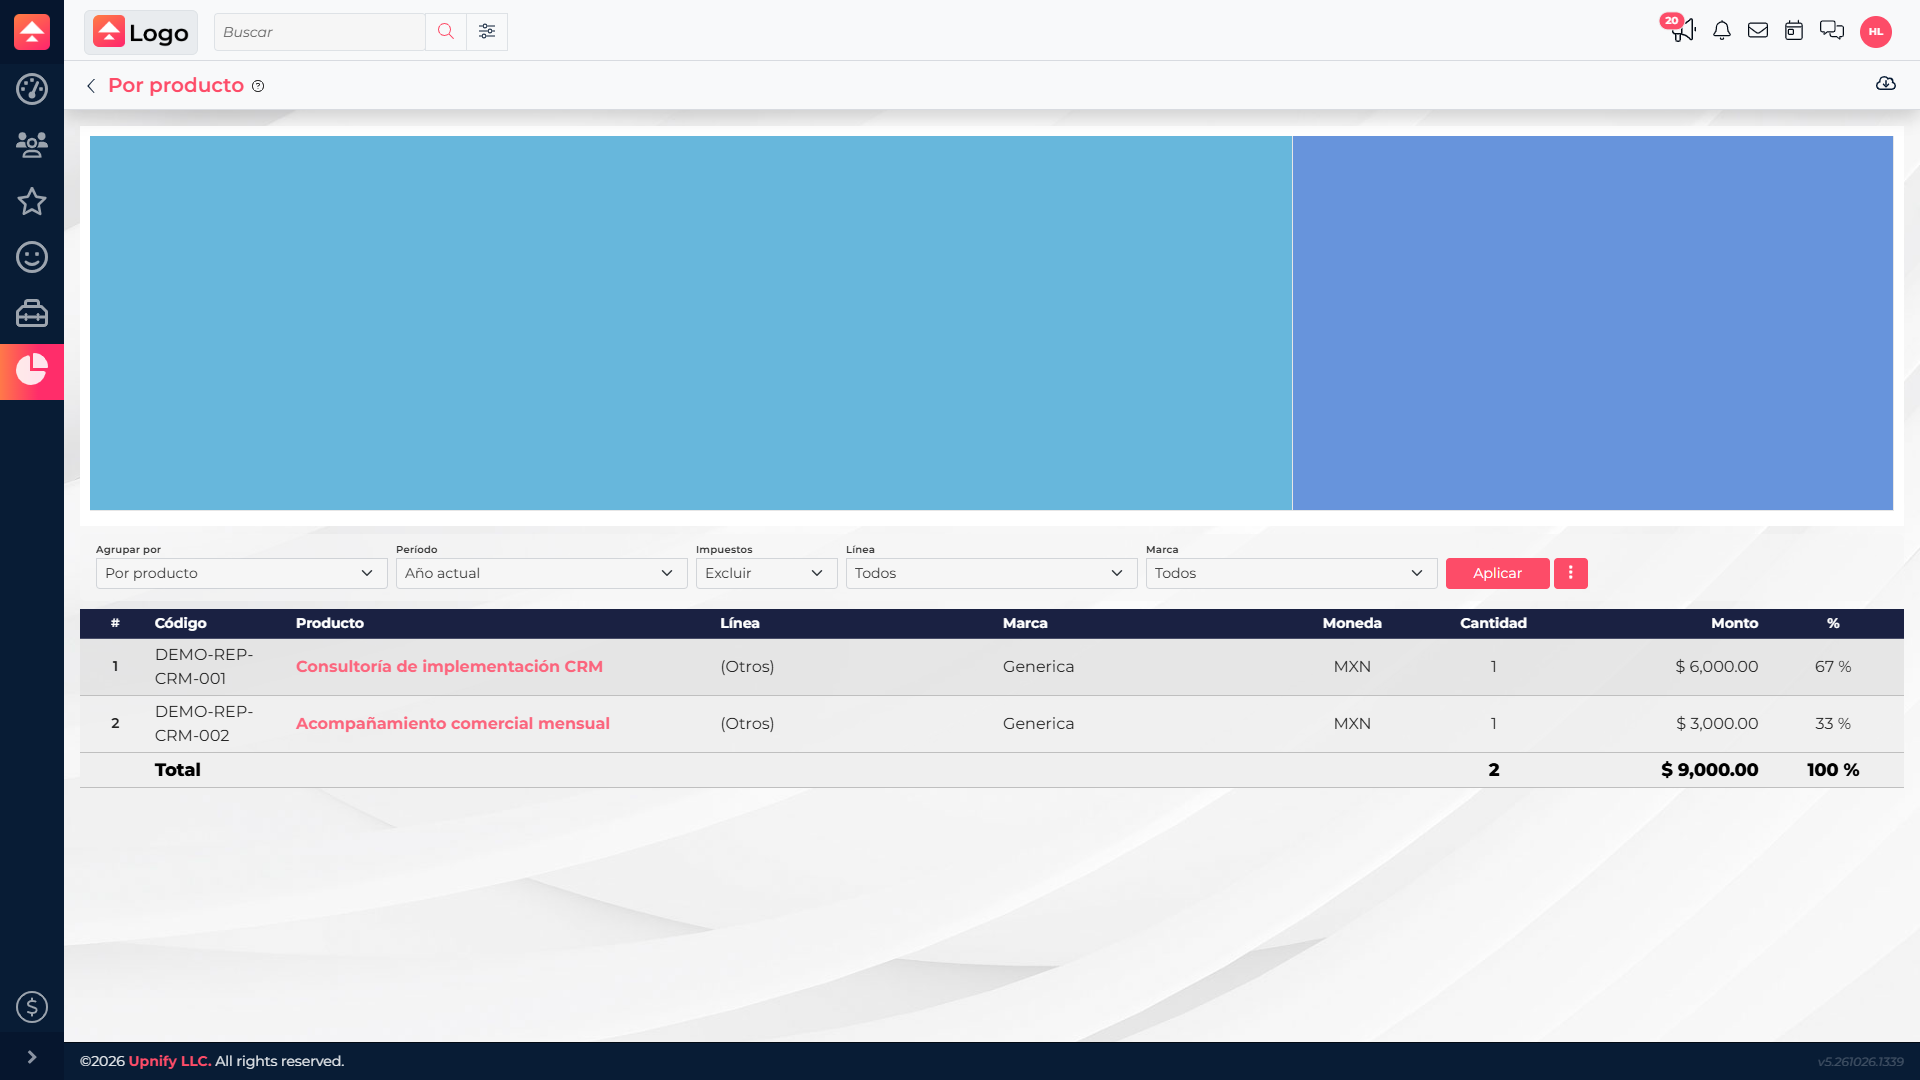This screenshot has height=1080, width=1920.
Task: Focus the Buscar search field
Action: pyautogui.click(x=320, y=32)
